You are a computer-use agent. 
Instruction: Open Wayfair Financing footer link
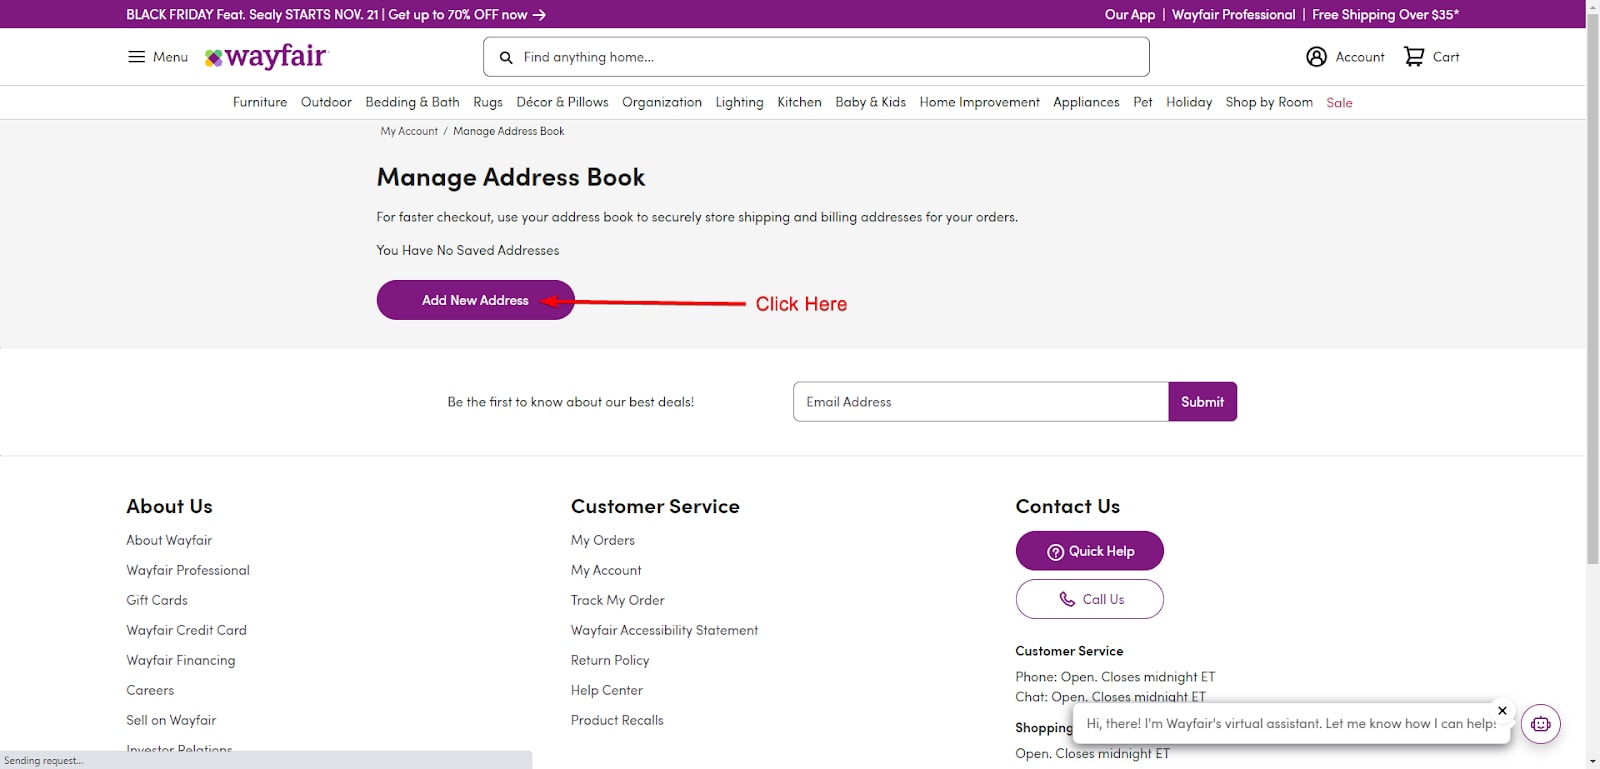(181, 660)
